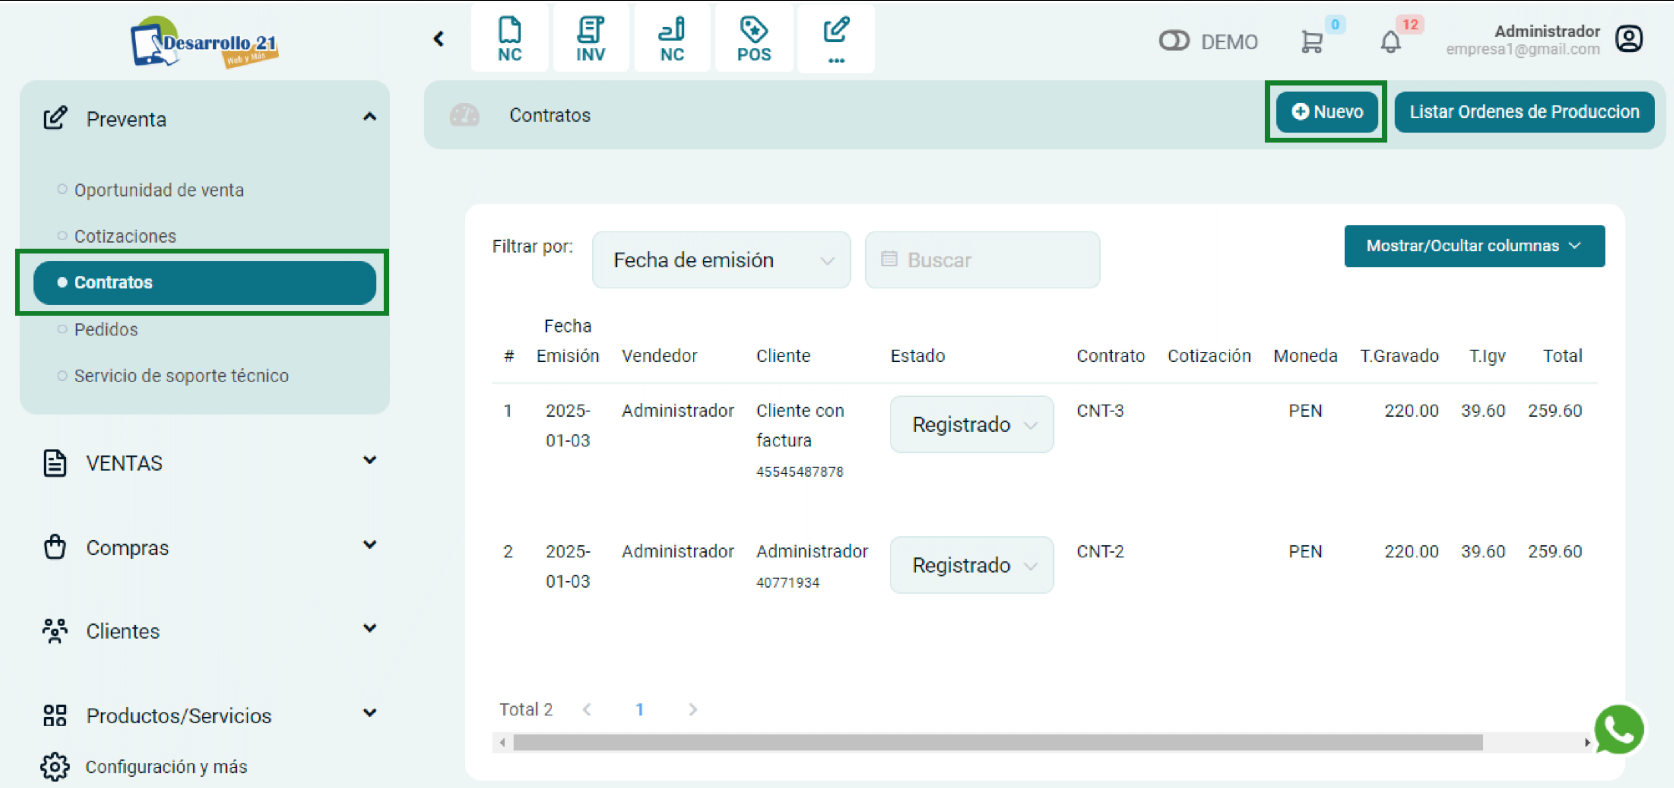Screen dimensions: 1674x788
Task: Open Estado dropdown for contract CNT-2
Action: click(971, 566)
